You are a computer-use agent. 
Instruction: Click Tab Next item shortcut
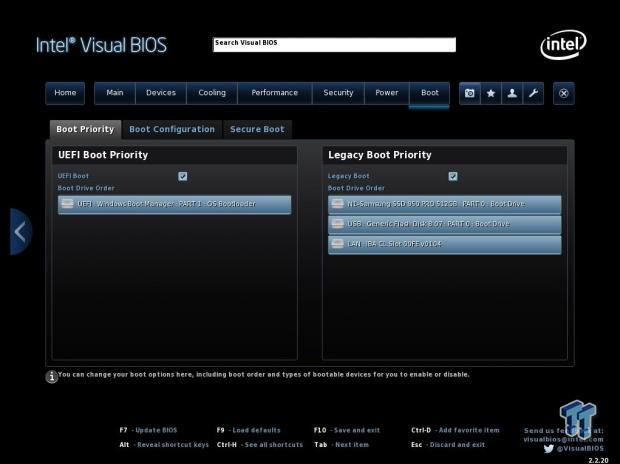point(341,445)
